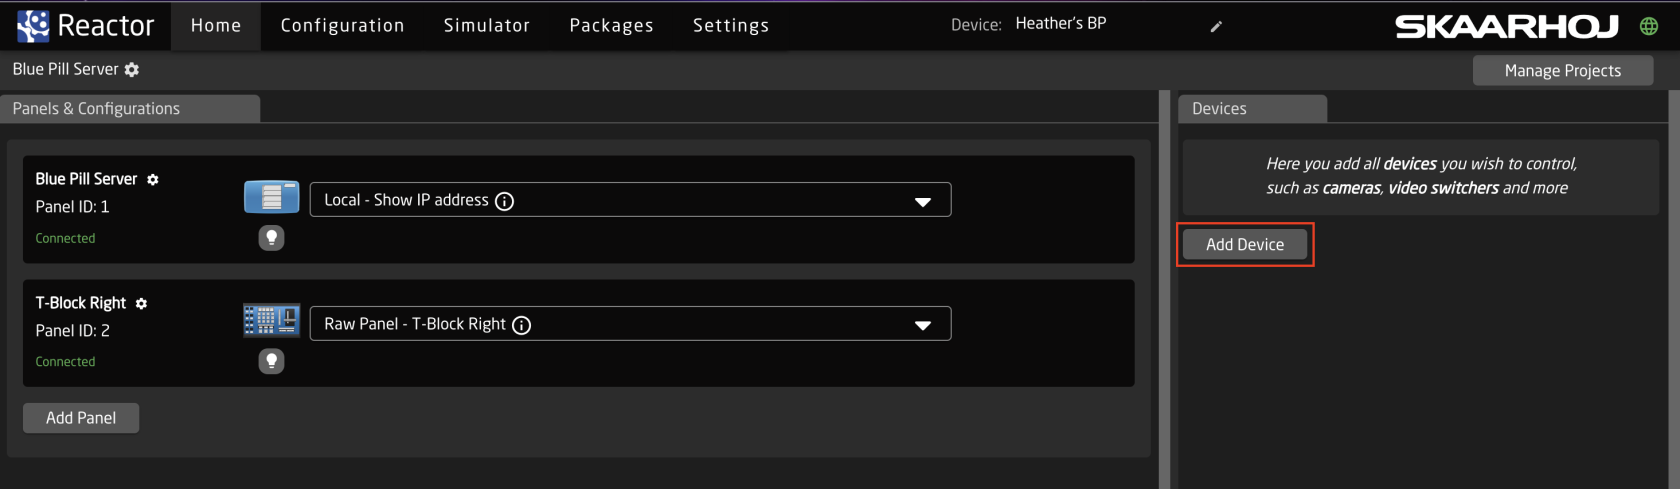Click the lightbulb identify icon for T-Block Right
Viewport: 1680px width, 489px height.
coord(271,361)
